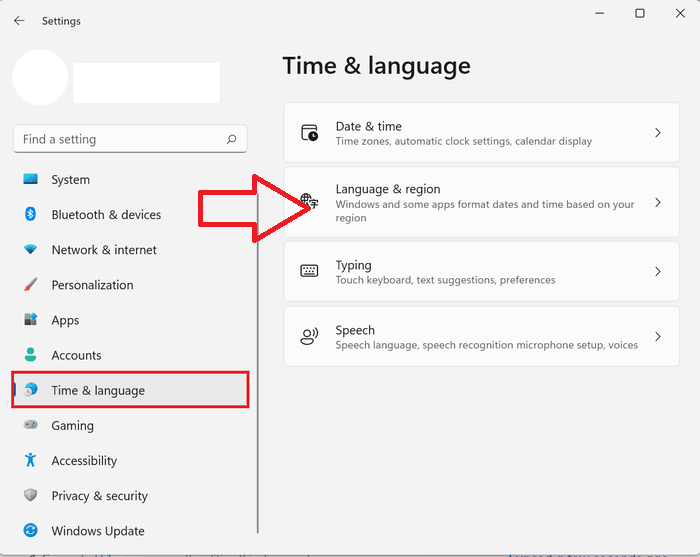Open Accessibility settings label
This screenshot has height=557, width=700.
(x=84, y=461)
